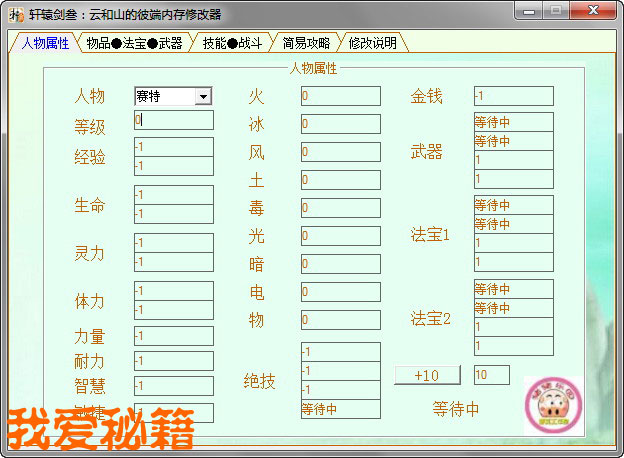Click the app icon in title bar
The image size is (624, 458).
pos(16,14)
